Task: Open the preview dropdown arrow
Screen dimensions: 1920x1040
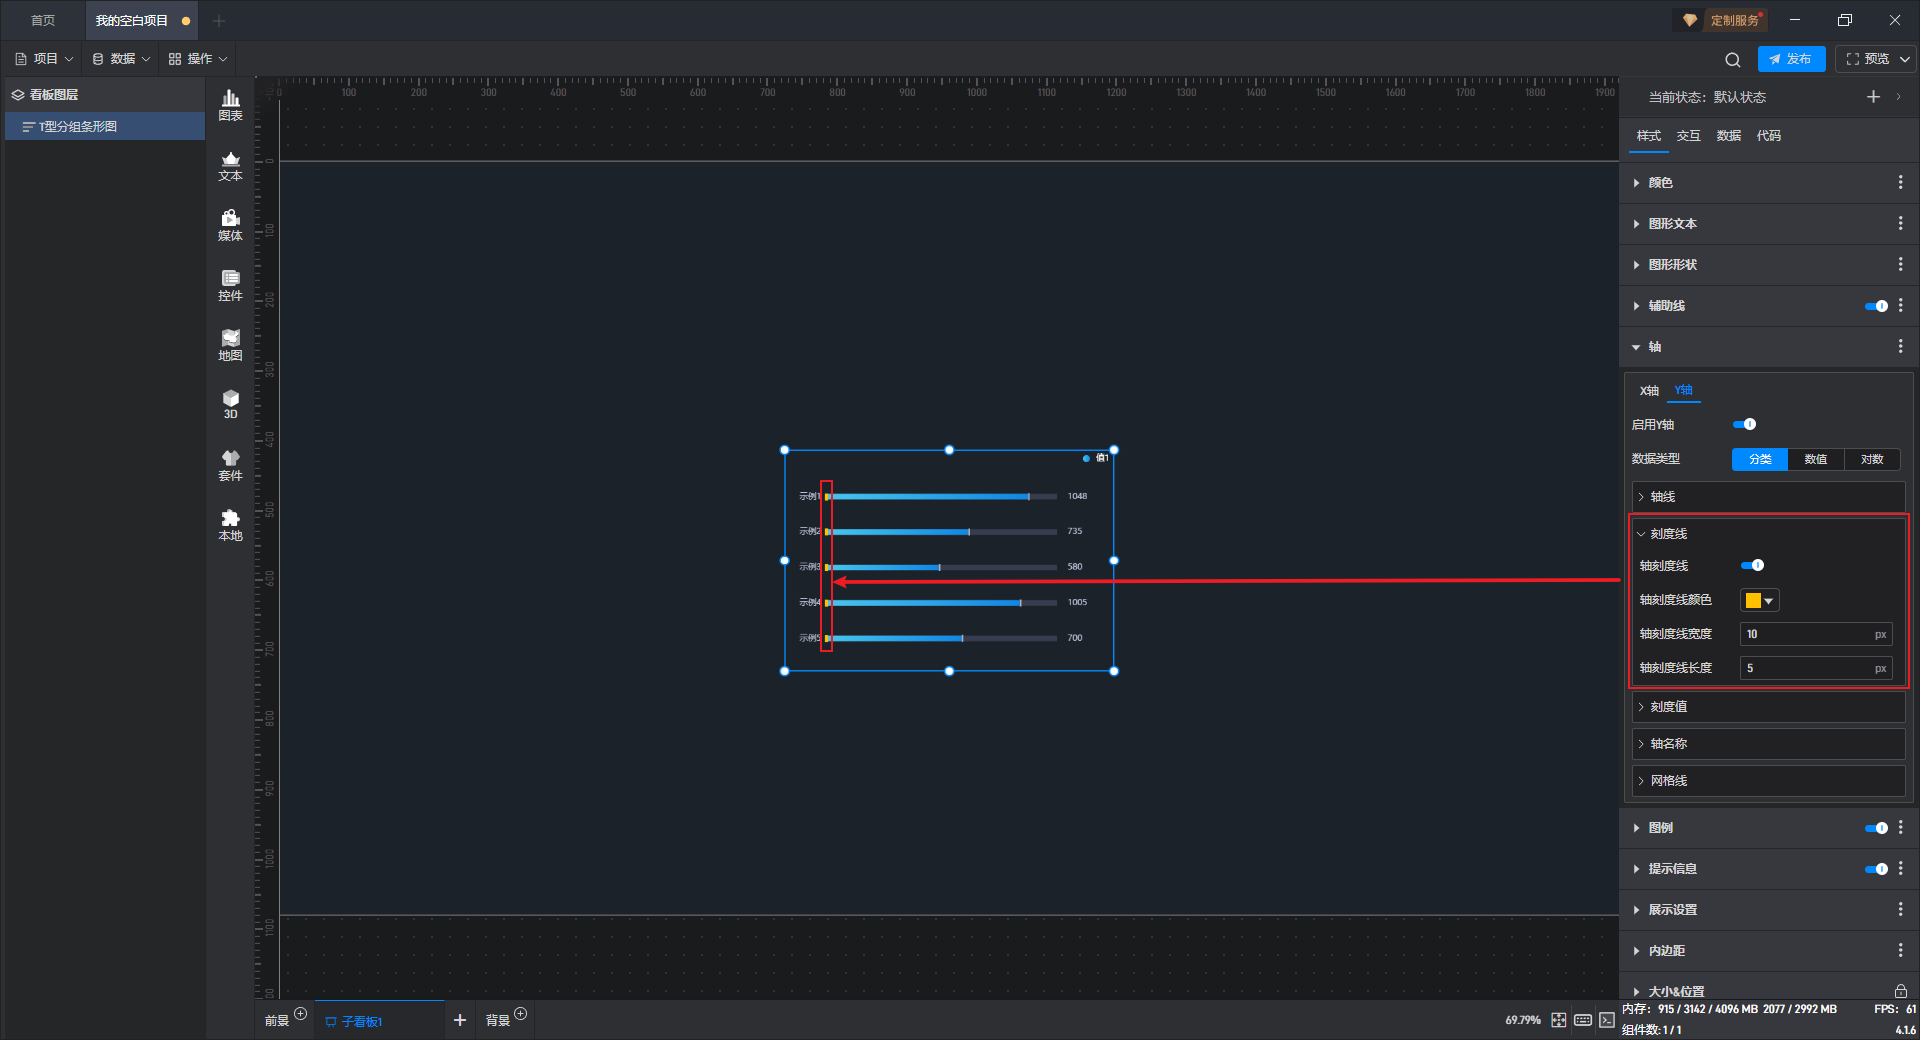Action: [x=1906, y=59]
